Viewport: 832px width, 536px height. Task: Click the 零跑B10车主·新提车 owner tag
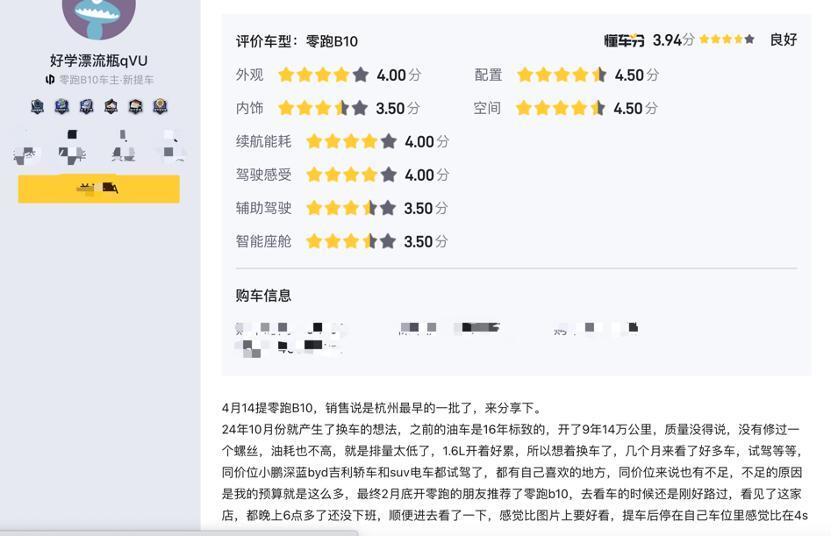(x=106, y=80)
